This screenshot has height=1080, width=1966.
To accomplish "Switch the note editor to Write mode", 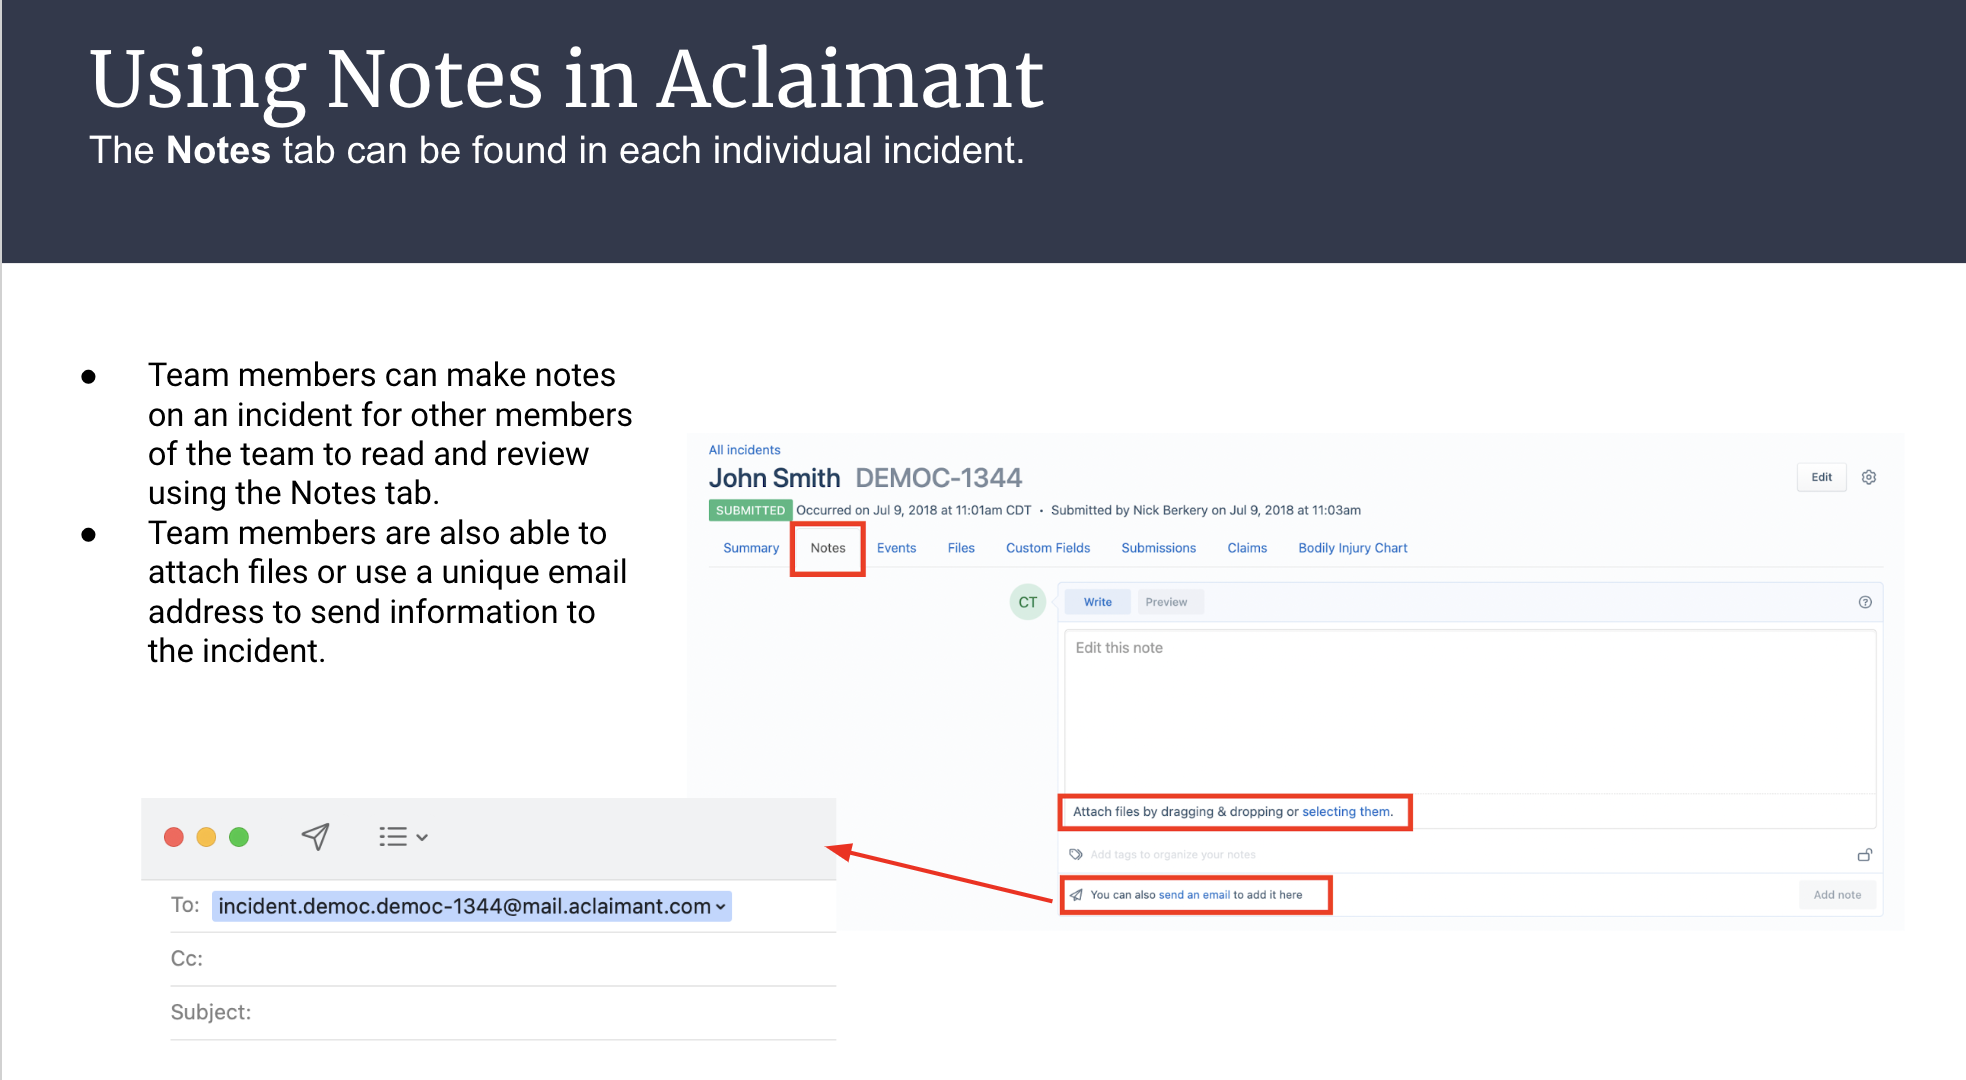I will 1096,601.
